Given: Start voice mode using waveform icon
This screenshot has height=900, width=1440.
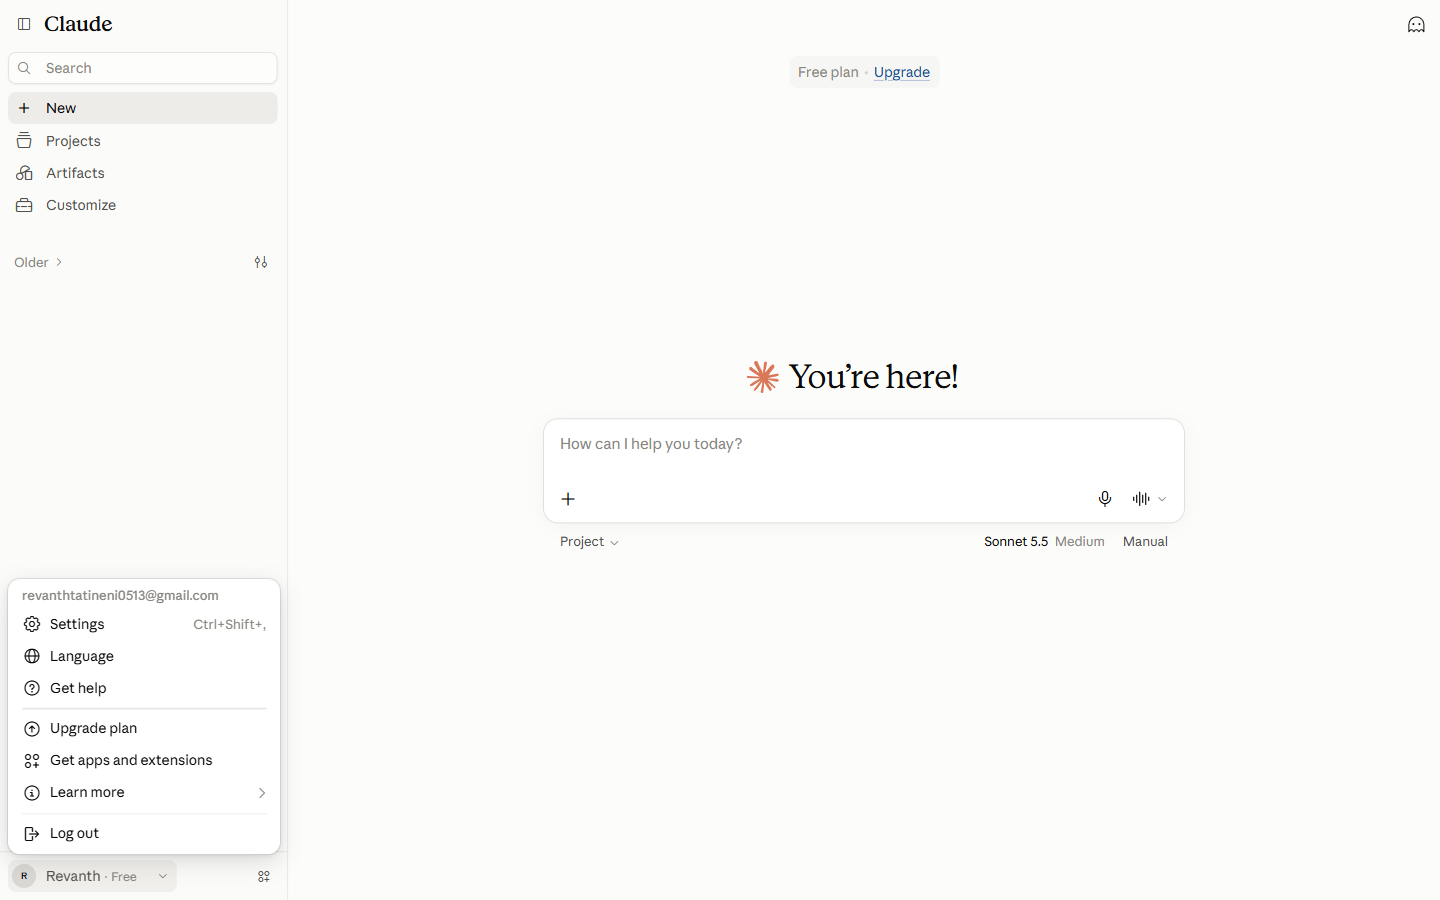Looking at the screenshot, I should [x=1141, y=499].
